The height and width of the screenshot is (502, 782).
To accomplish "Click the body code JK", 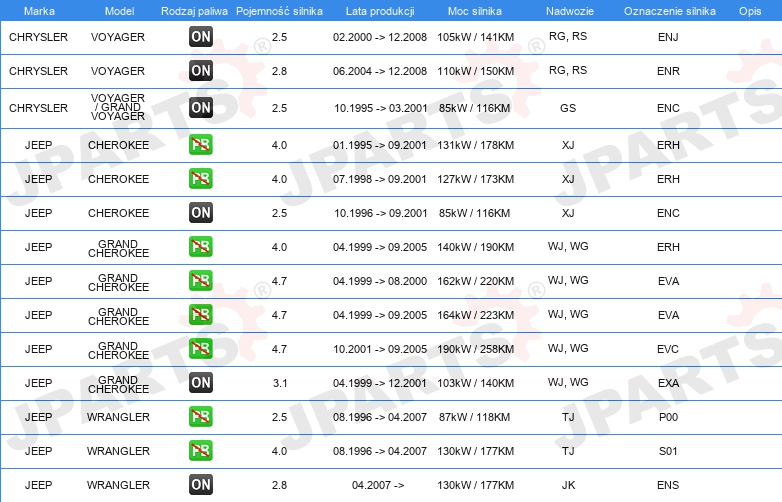I will pyautogui.click(x=568, y=485).
